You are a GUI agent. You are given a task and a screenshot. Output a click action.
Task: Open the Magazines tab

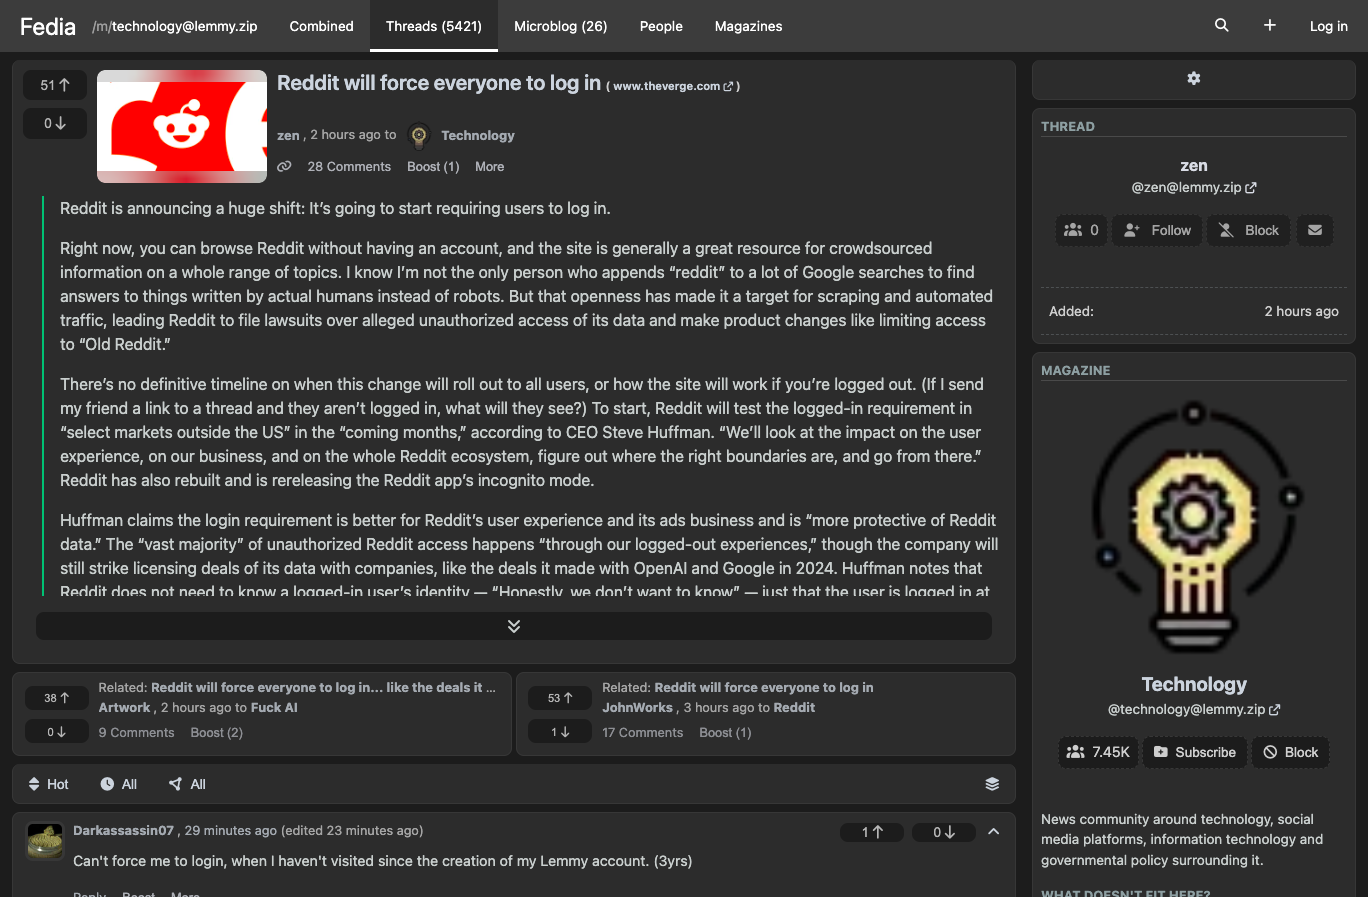[x=749, y=26]
